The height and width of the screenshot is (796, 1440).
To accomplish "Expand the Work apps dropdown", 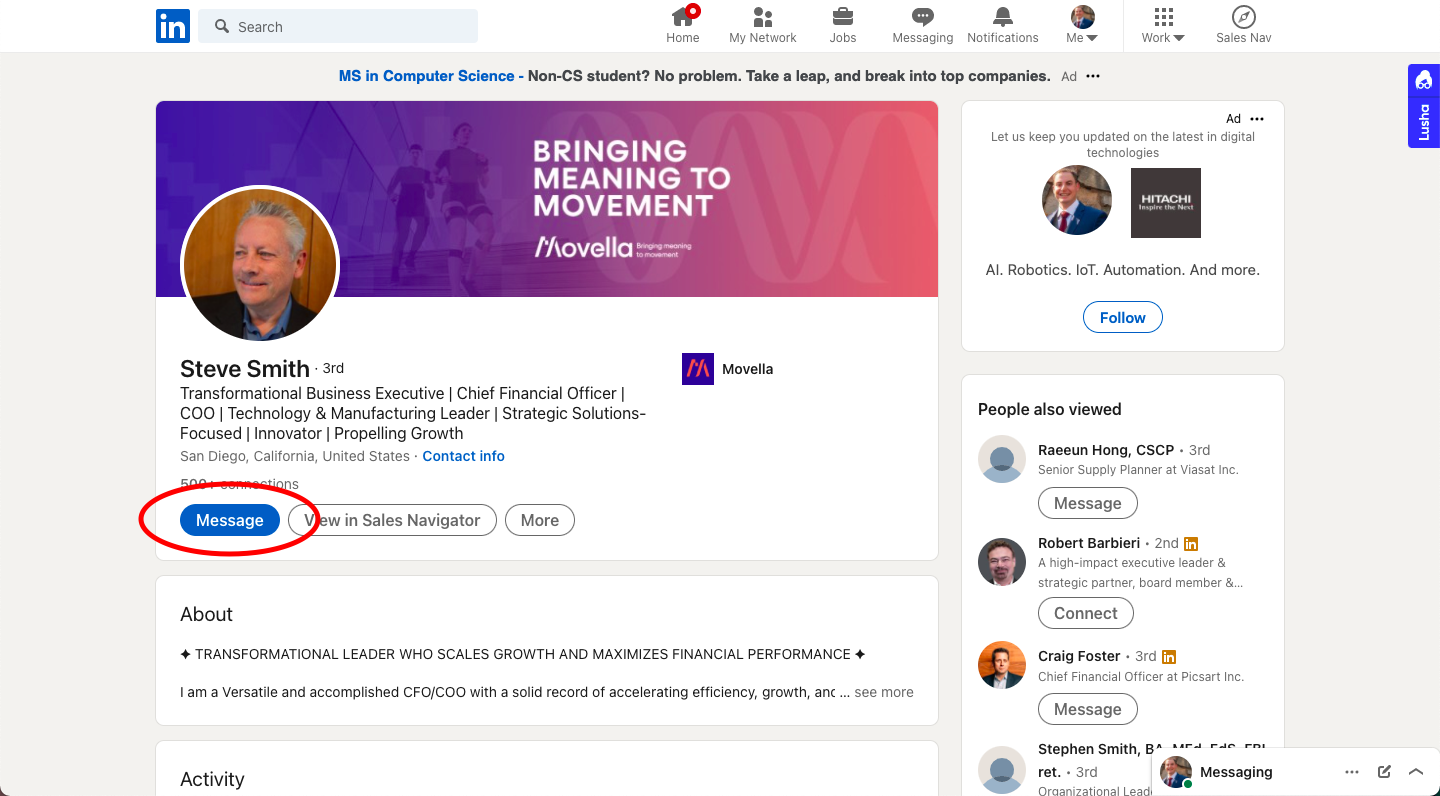I will (1162, 25).
